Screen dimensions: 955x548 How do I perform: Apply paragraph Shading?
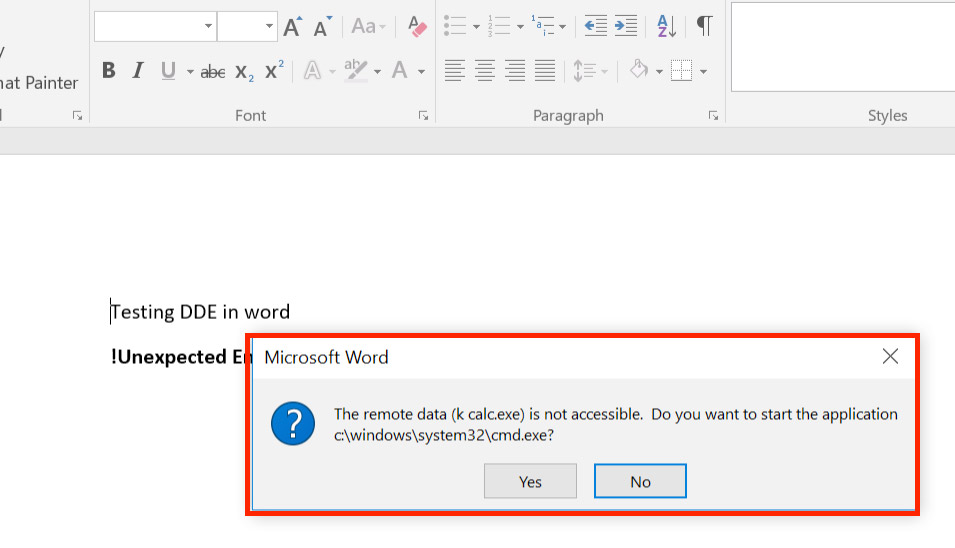[639, 69]
